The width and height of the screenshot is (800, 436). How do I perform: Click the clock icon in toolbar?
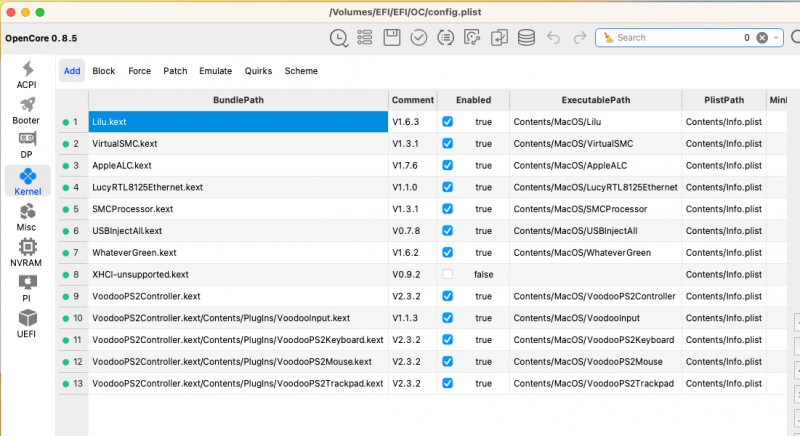click(339, 38)
